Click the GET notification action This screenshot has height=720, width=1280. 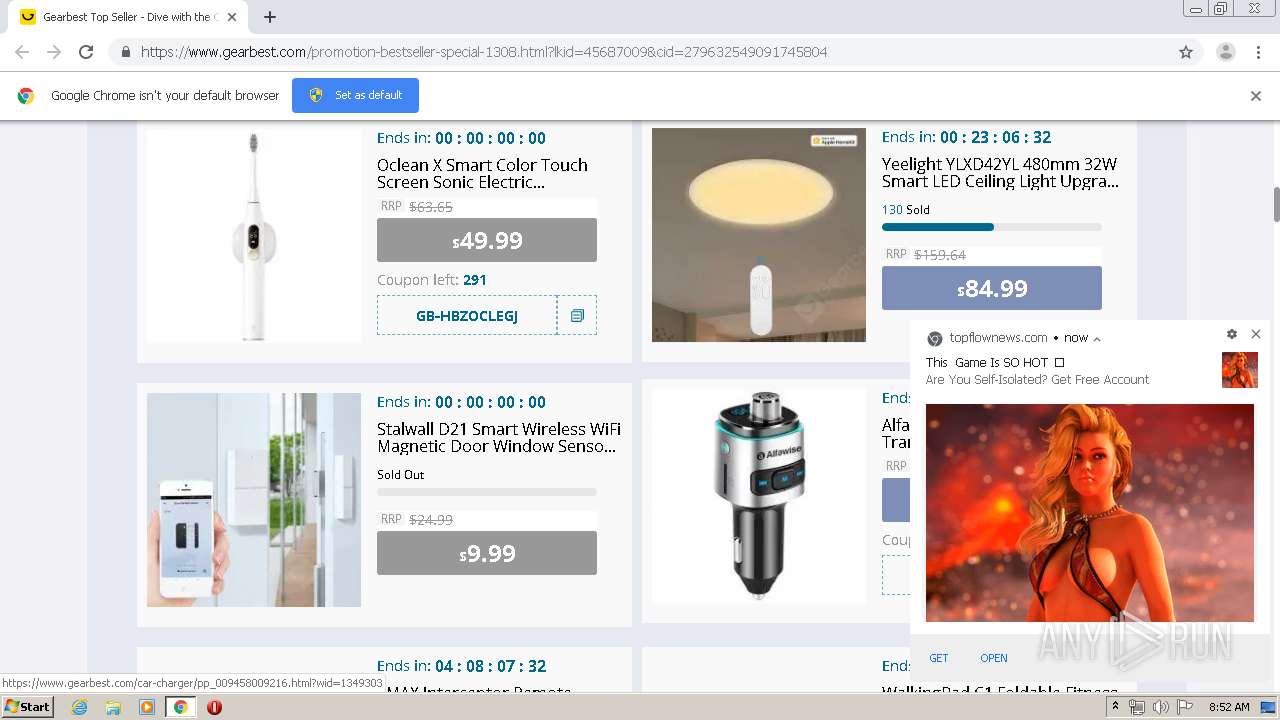tap(939, 658)
